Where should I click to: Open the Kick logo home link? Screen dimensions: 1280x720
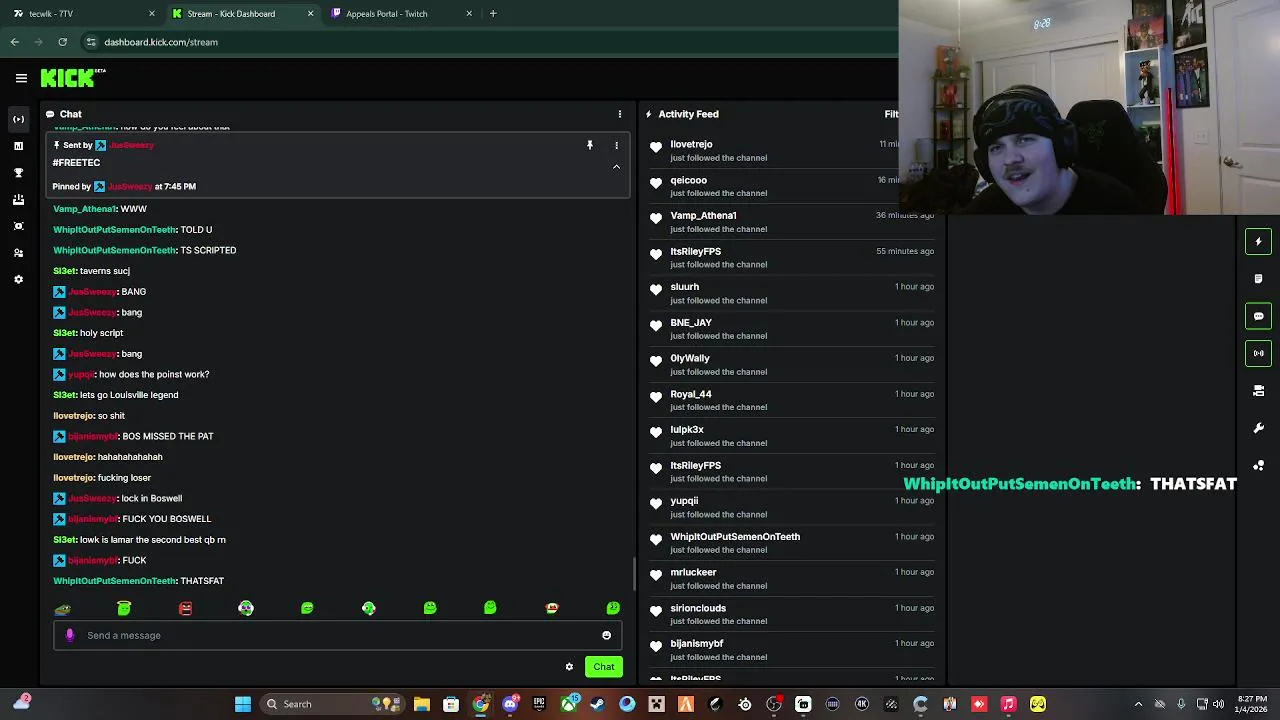73,77
